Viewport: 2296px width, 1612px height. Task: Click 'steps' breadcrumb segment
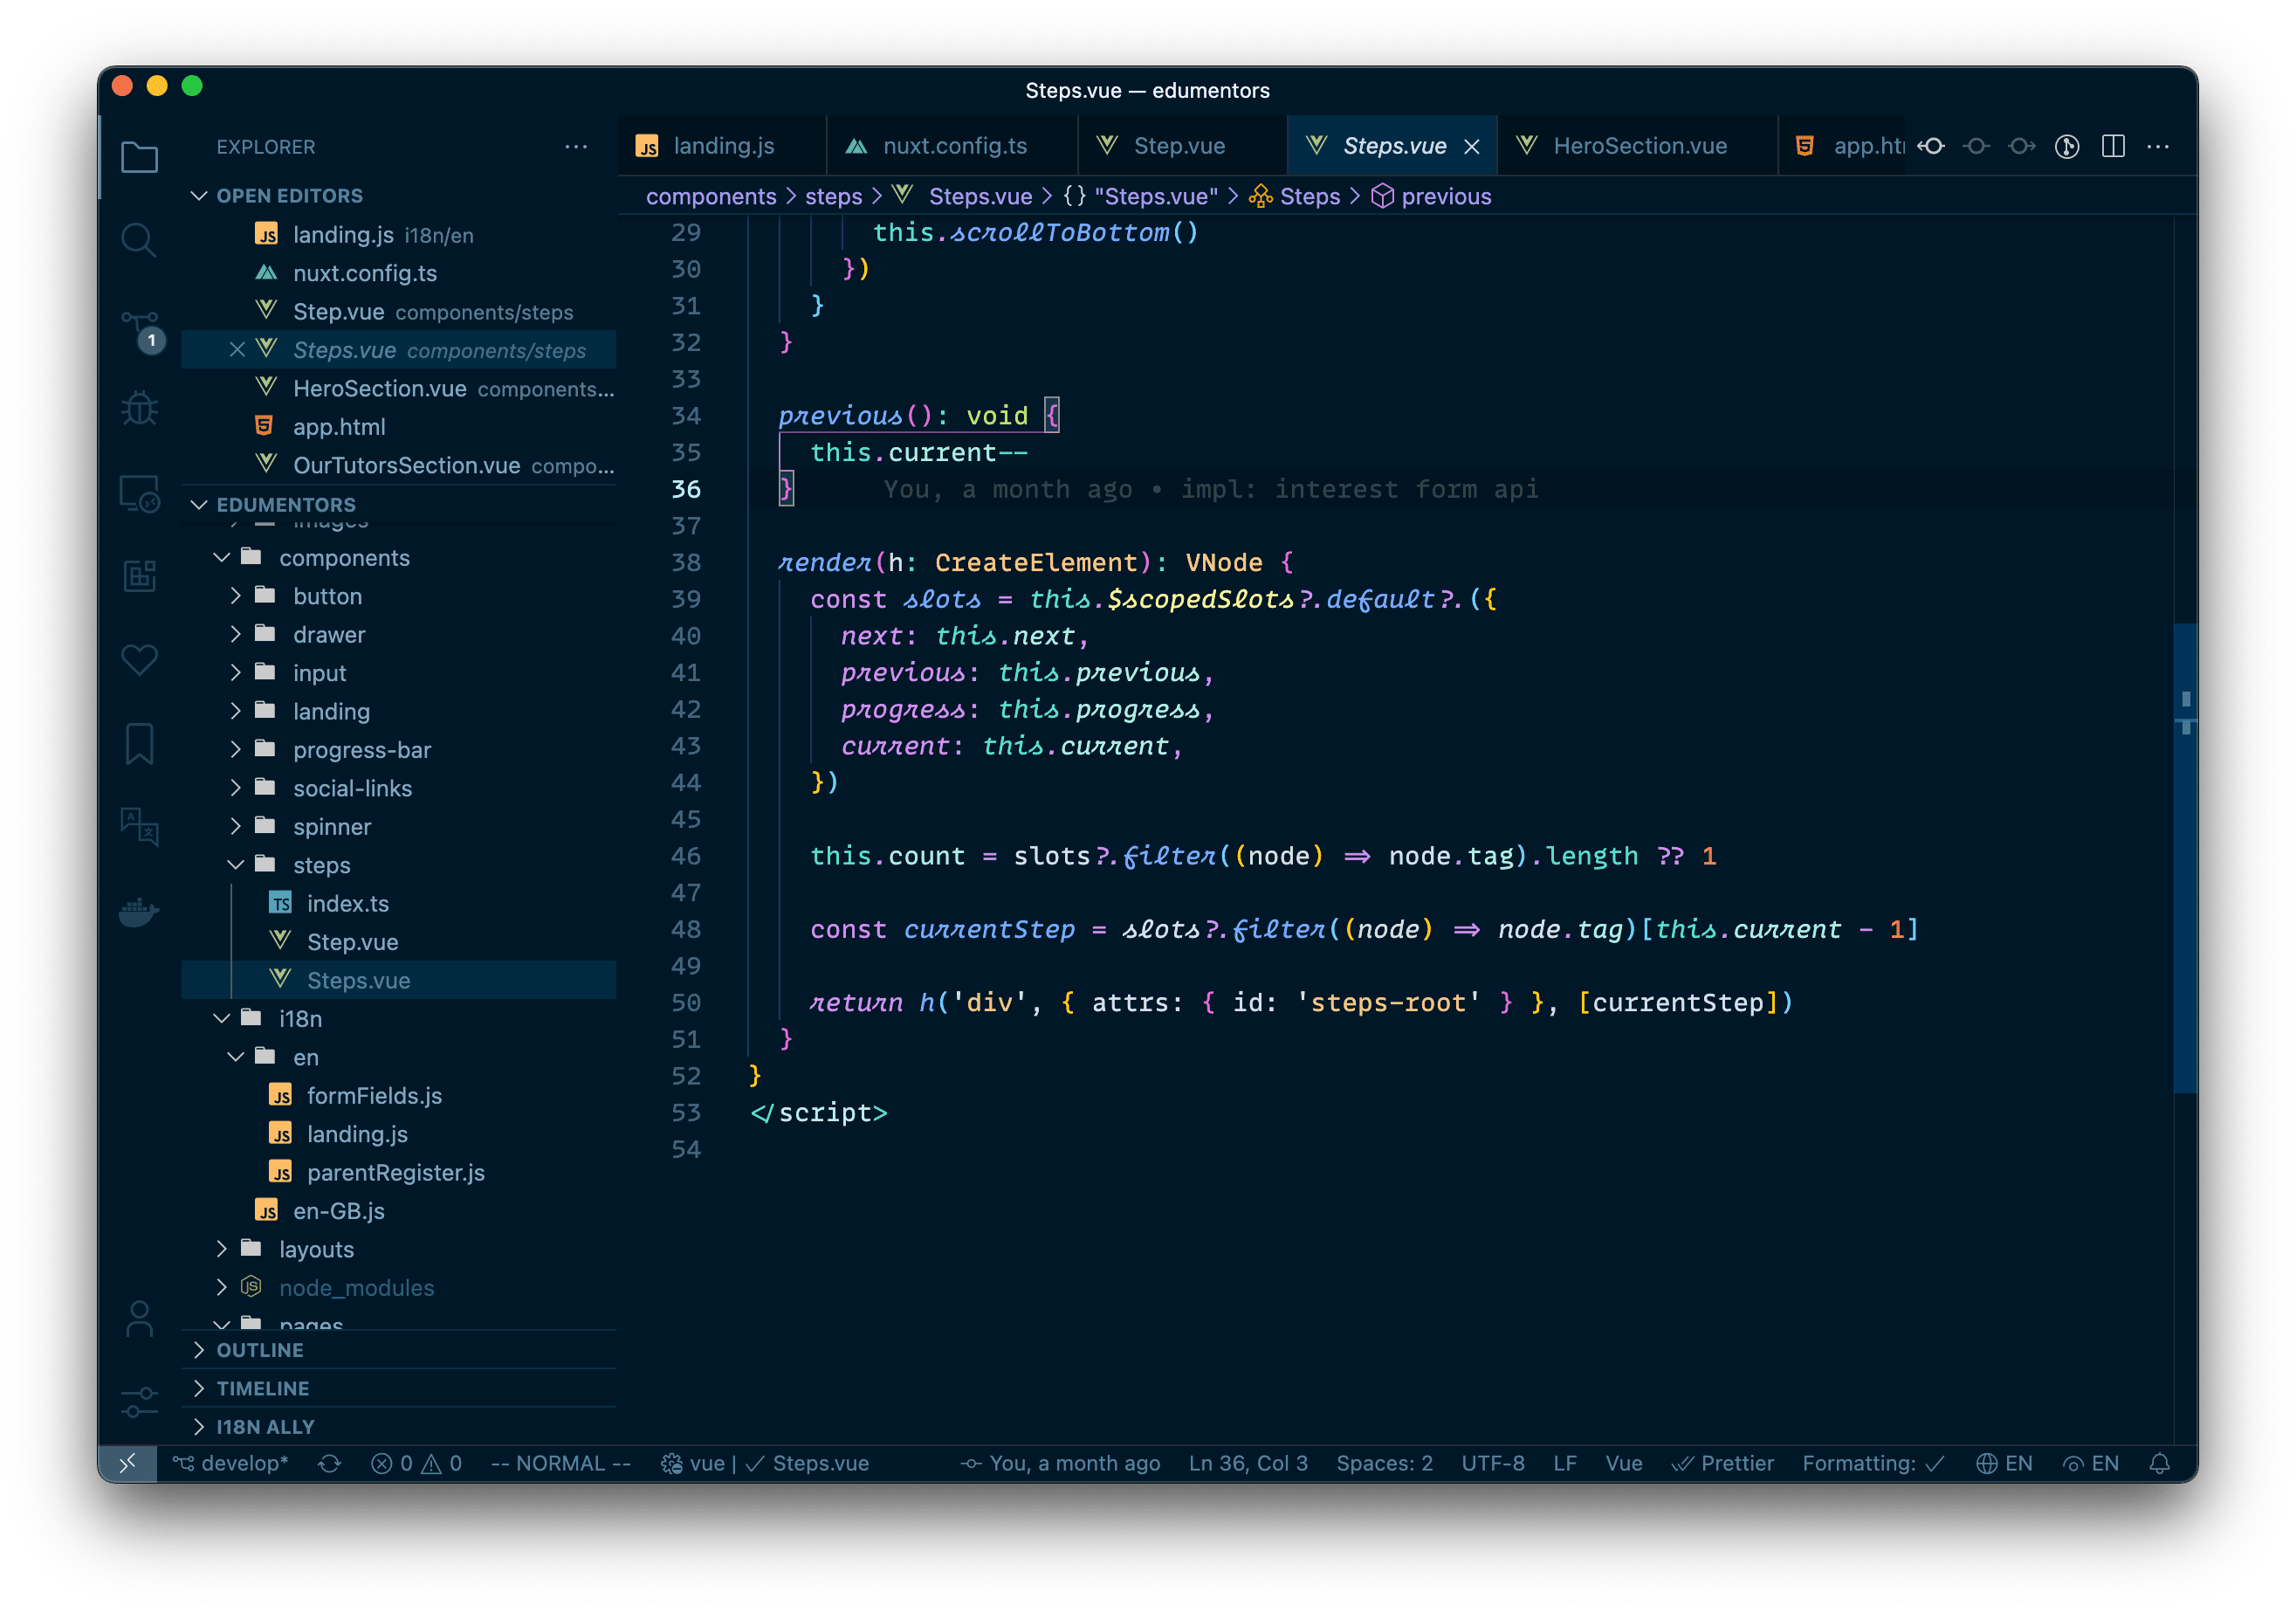pos(833,196)
